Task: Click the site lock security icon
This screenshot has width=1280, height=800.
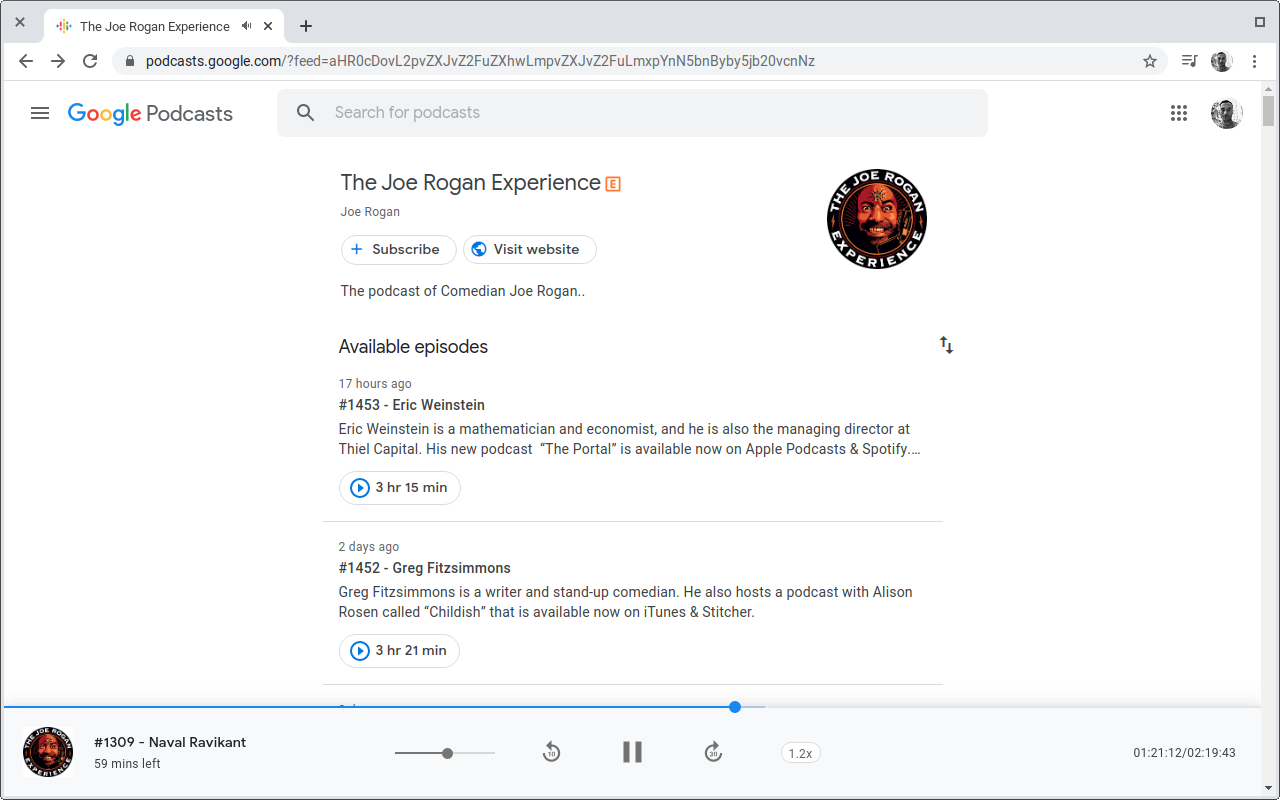Action: coord(130,61)
